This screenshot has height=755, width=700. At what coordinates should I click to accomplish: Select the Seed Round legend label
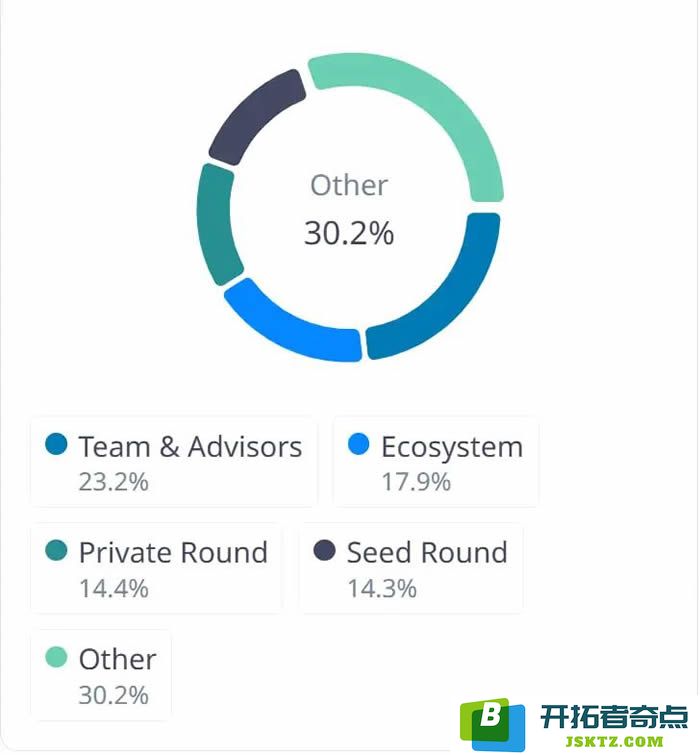[x=427, y=553]
